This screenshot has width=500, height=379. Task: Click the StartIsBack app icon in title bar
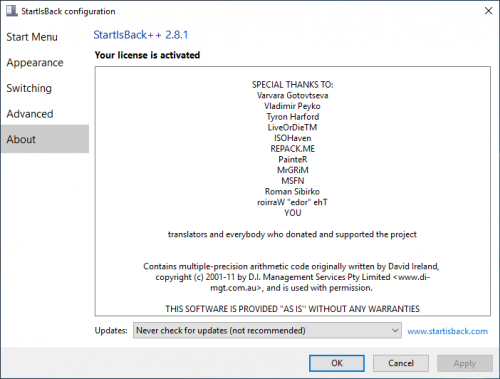pyautogui.click(x=12, y=11)
